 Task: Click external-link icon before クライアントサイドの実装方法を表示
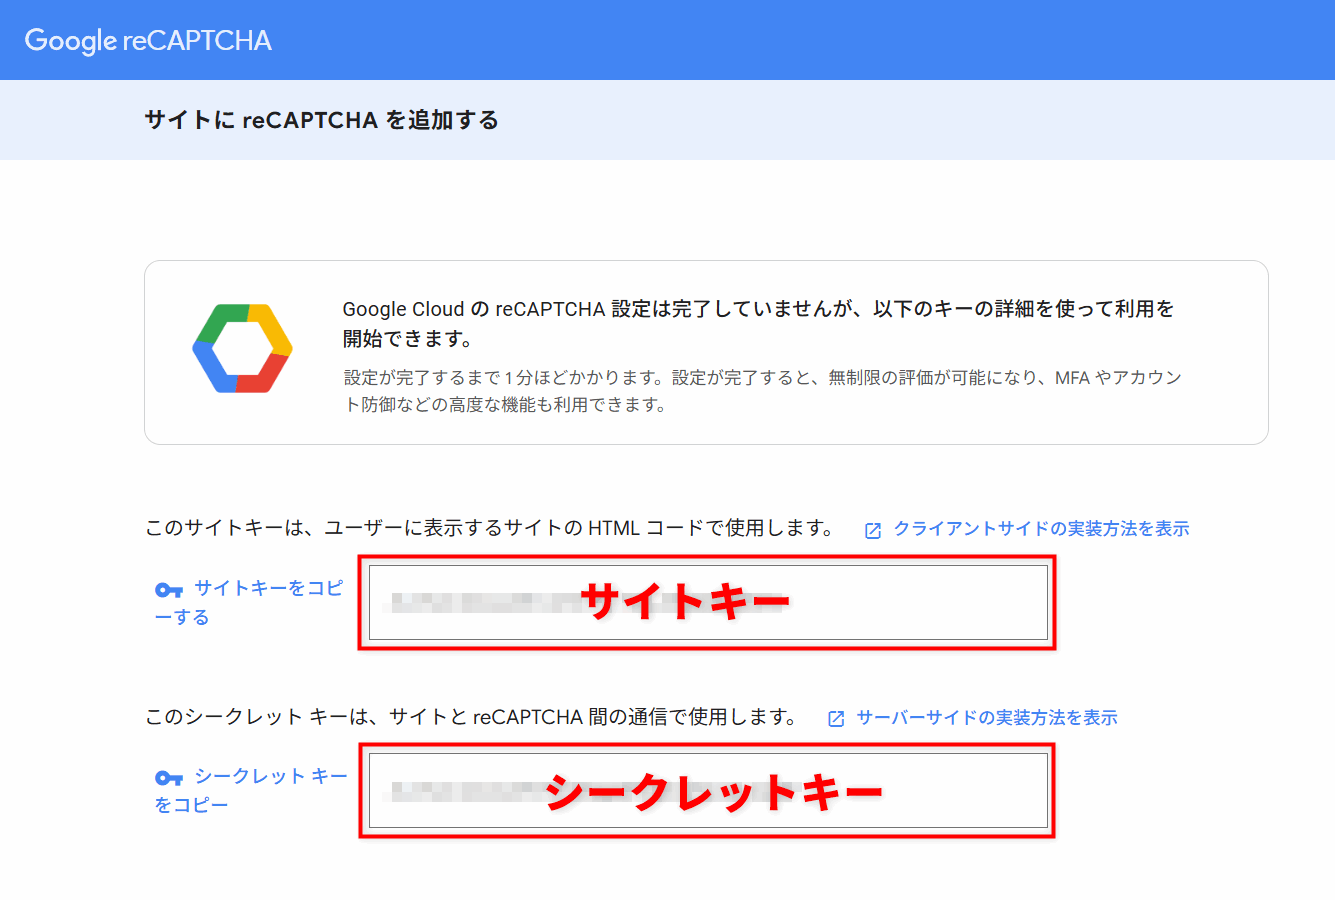(873, 530)
